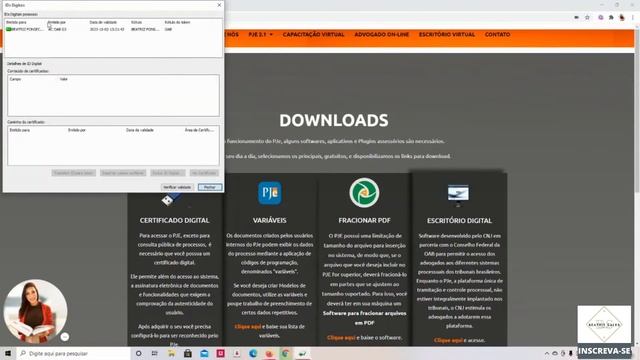Click the "Área de Certific..." column header
Screen dimensions: 640x360
coord(199,130)
